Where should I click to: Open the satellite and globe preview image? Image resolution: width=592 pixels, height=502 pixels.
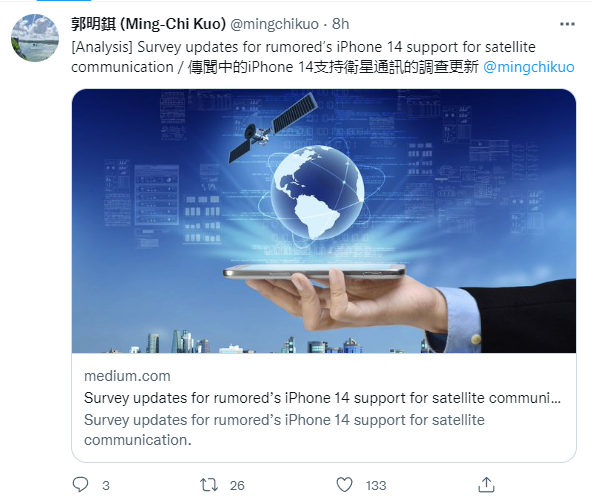[324, 221]
